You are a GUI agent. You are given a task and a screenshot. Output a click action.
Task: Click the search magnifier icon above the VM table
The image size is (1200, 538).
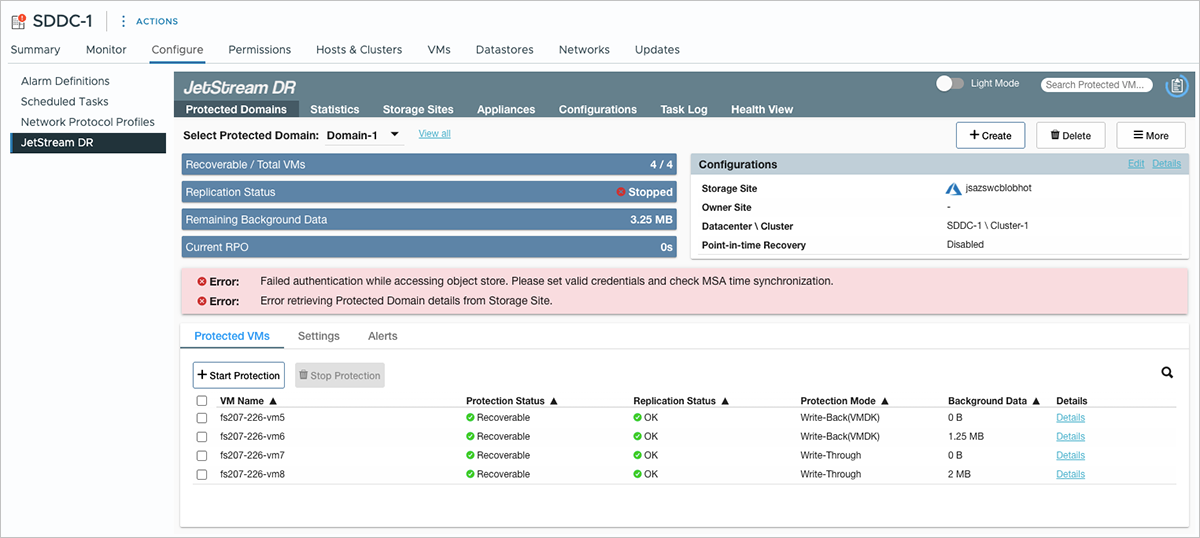point(1167,373)
